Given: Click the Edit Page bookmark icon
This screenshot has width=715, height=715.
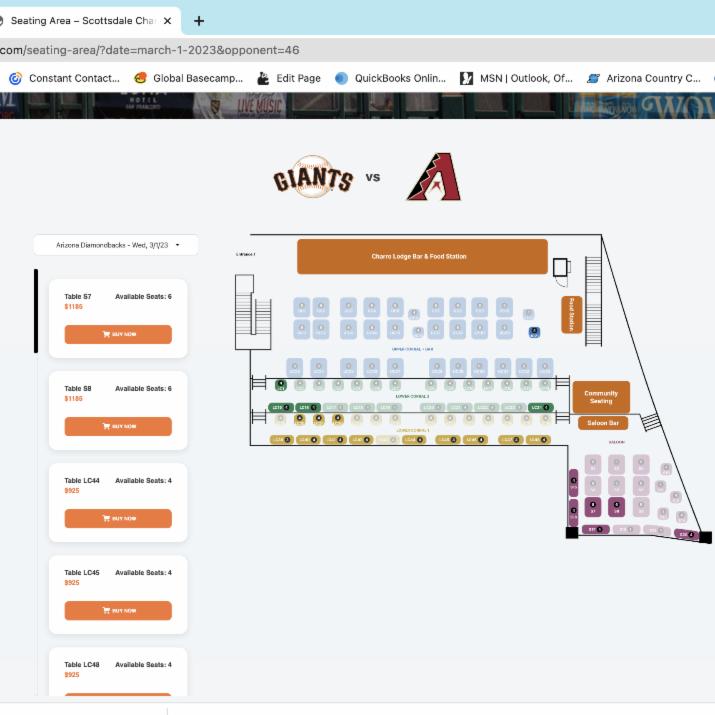Looking at the screenshot, I should (263, 78).
